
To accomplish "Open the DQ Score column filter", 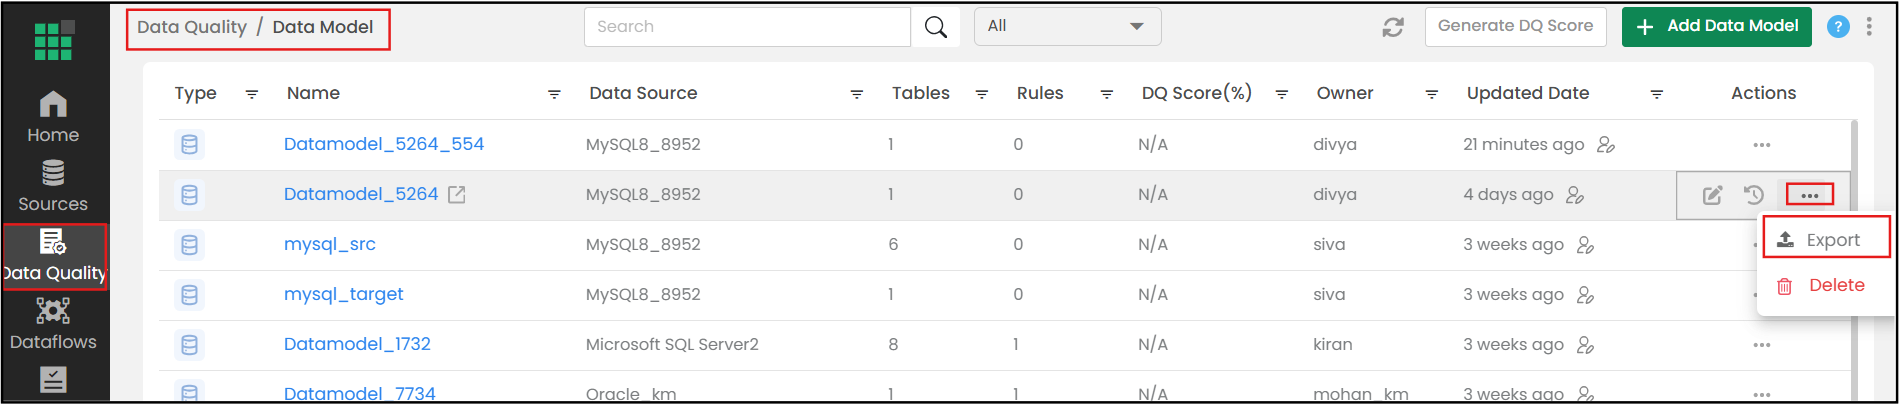I will pos(1282,94).
